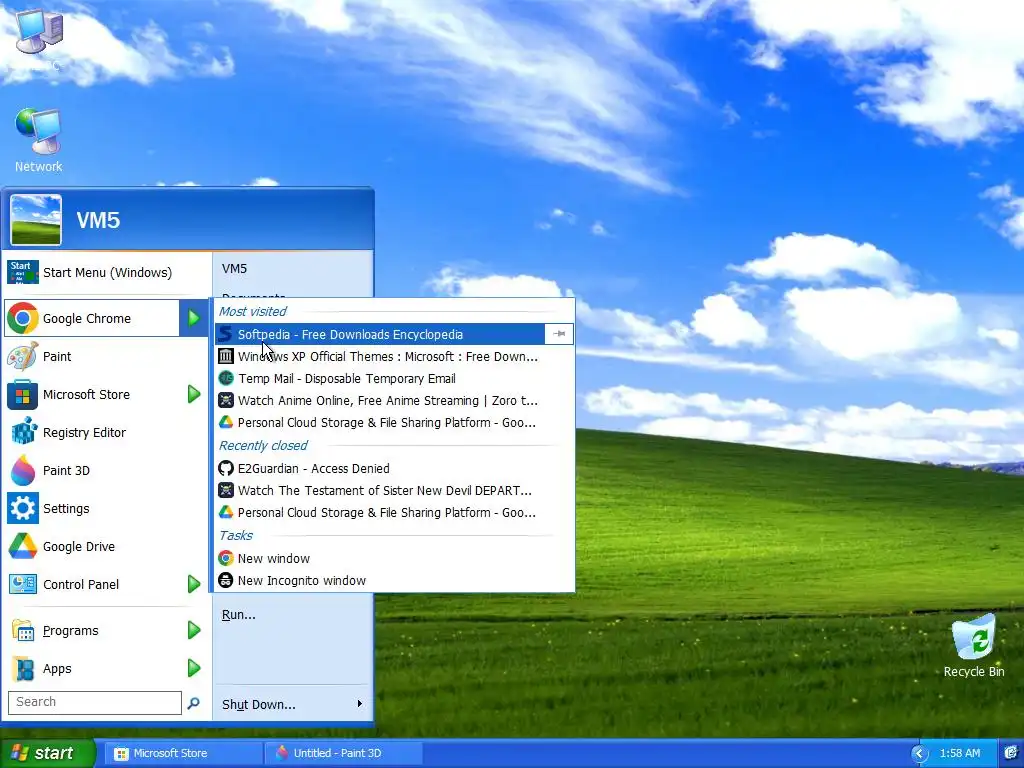Open Network desktop icon

38,140
